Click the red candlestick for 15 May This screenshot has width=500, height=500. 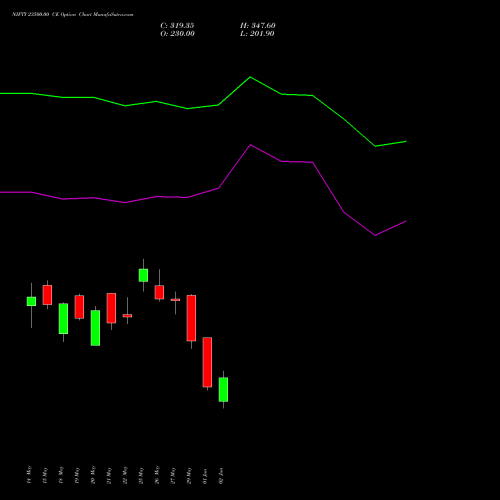tap(47, 295)
